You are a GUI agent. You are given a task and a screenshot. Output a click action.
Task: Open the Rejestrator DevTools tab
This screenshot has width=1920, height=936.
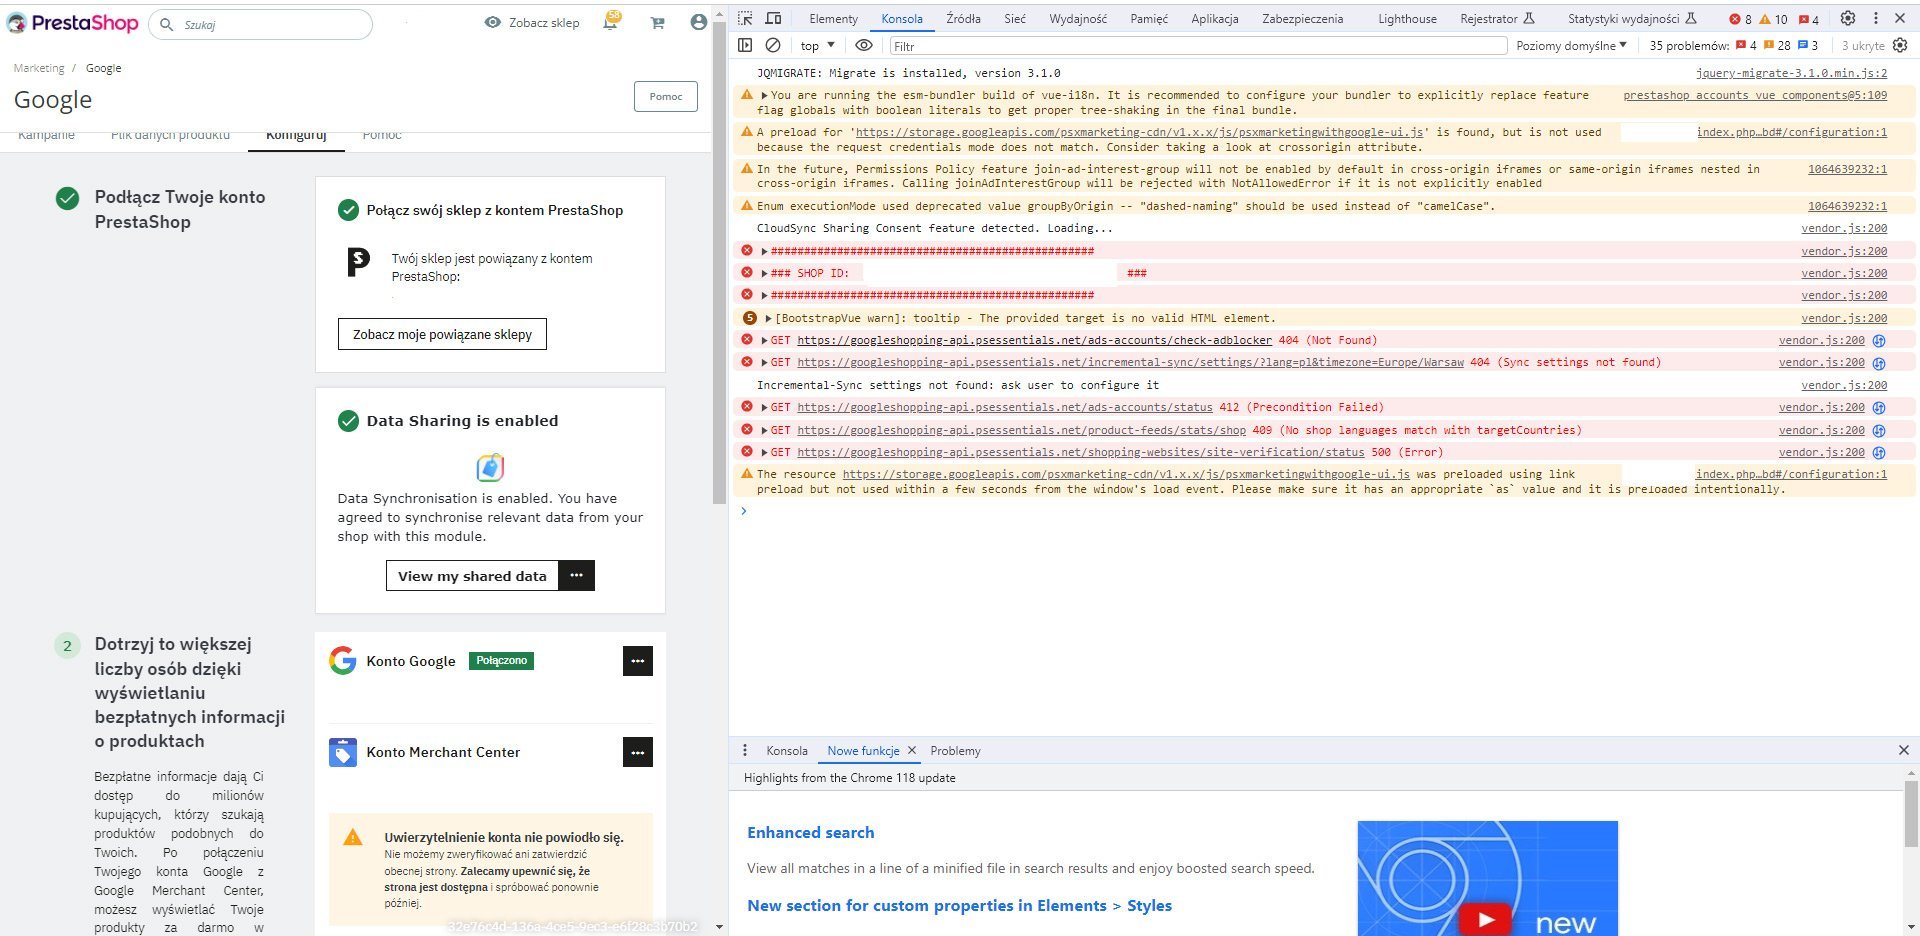(1497, 18)
